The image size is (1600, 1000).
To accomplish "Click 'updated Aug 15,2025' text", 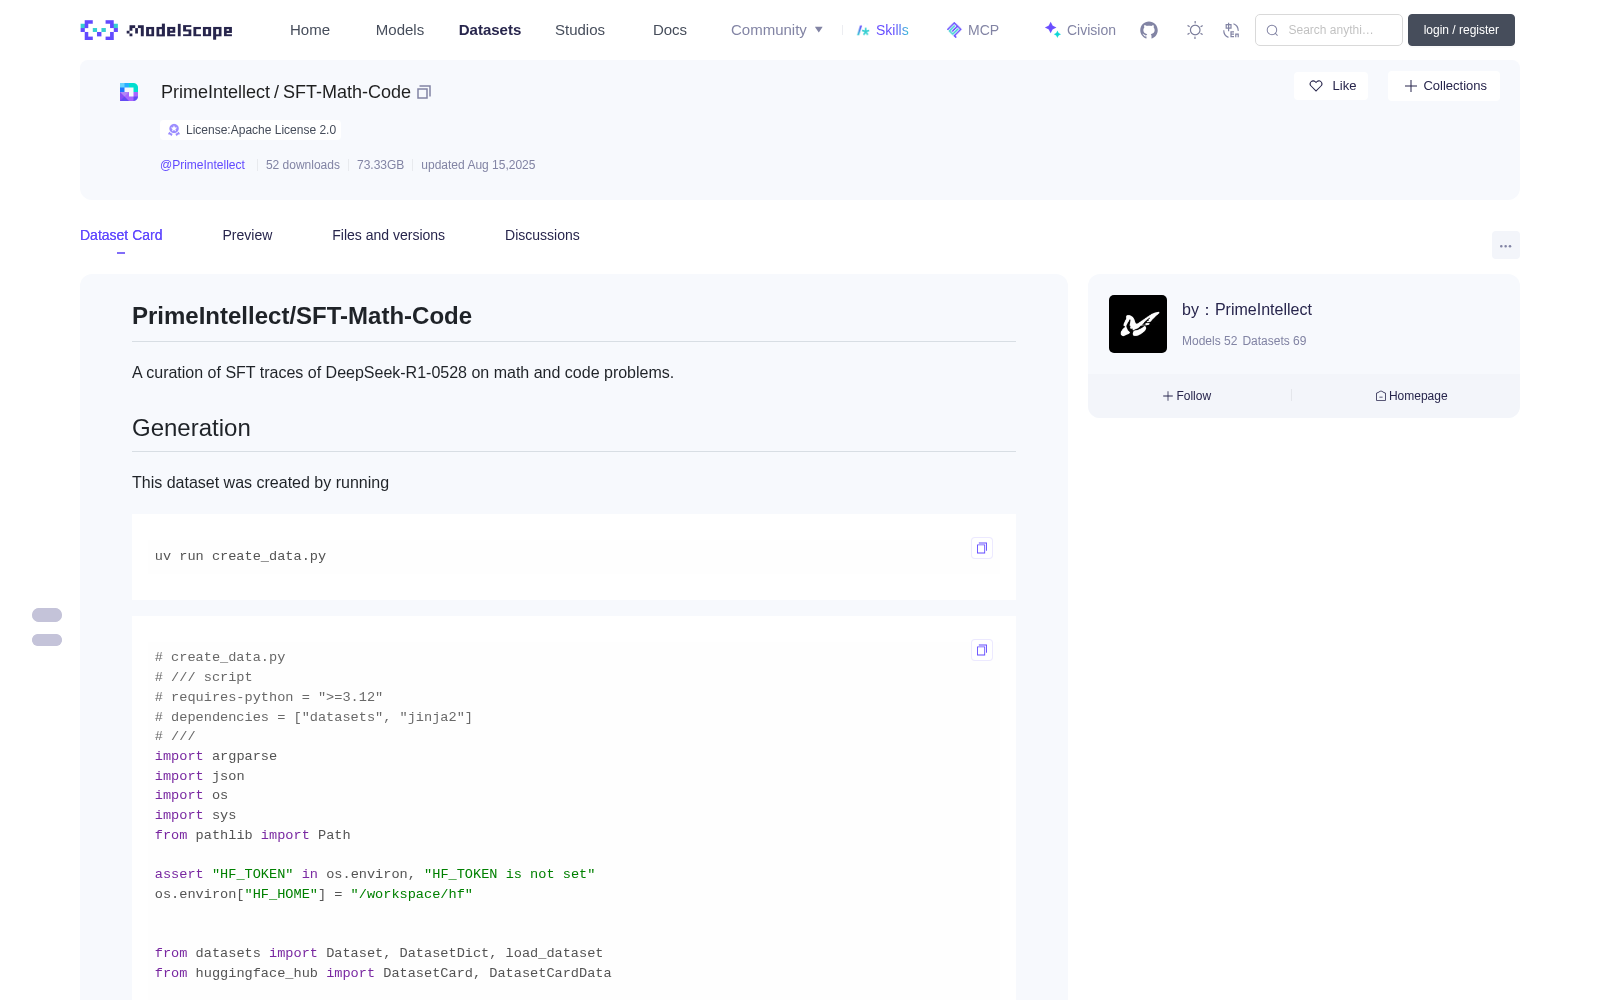I will pos(478,165).
